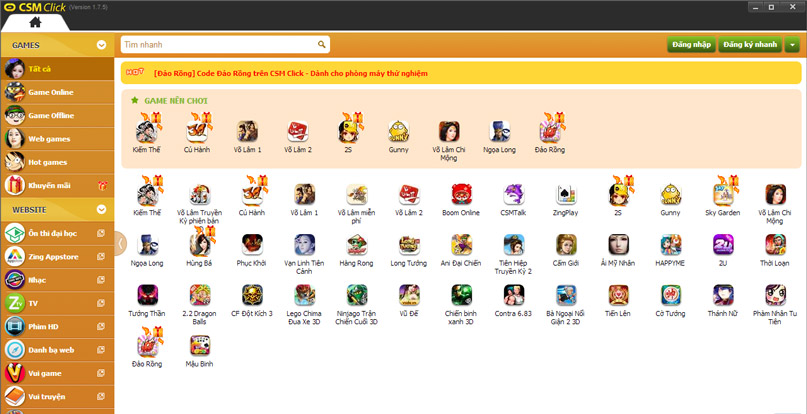Select Game Online in sidebar

tap(50, 92)
